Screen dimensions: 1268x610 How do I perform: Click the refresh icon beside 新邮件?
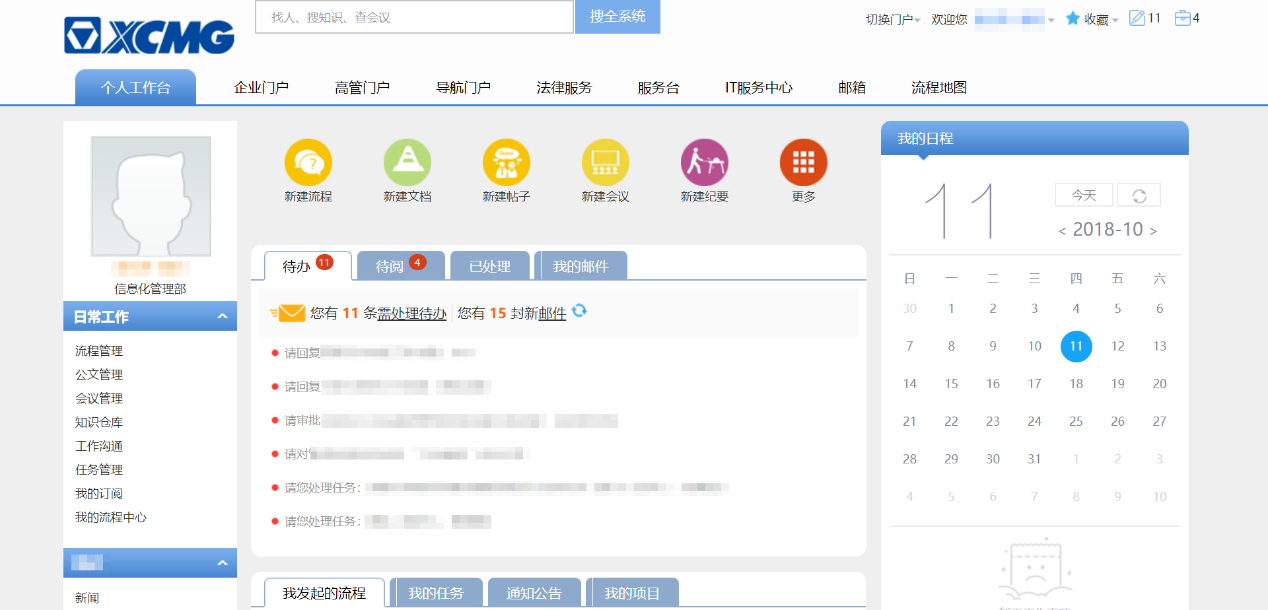tap(579, 312)
